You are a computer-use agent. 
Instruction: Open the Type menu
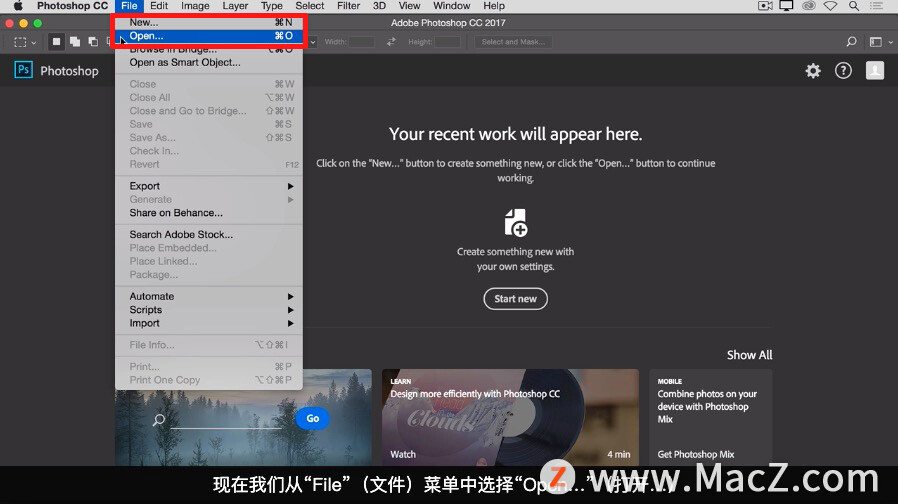271,6
